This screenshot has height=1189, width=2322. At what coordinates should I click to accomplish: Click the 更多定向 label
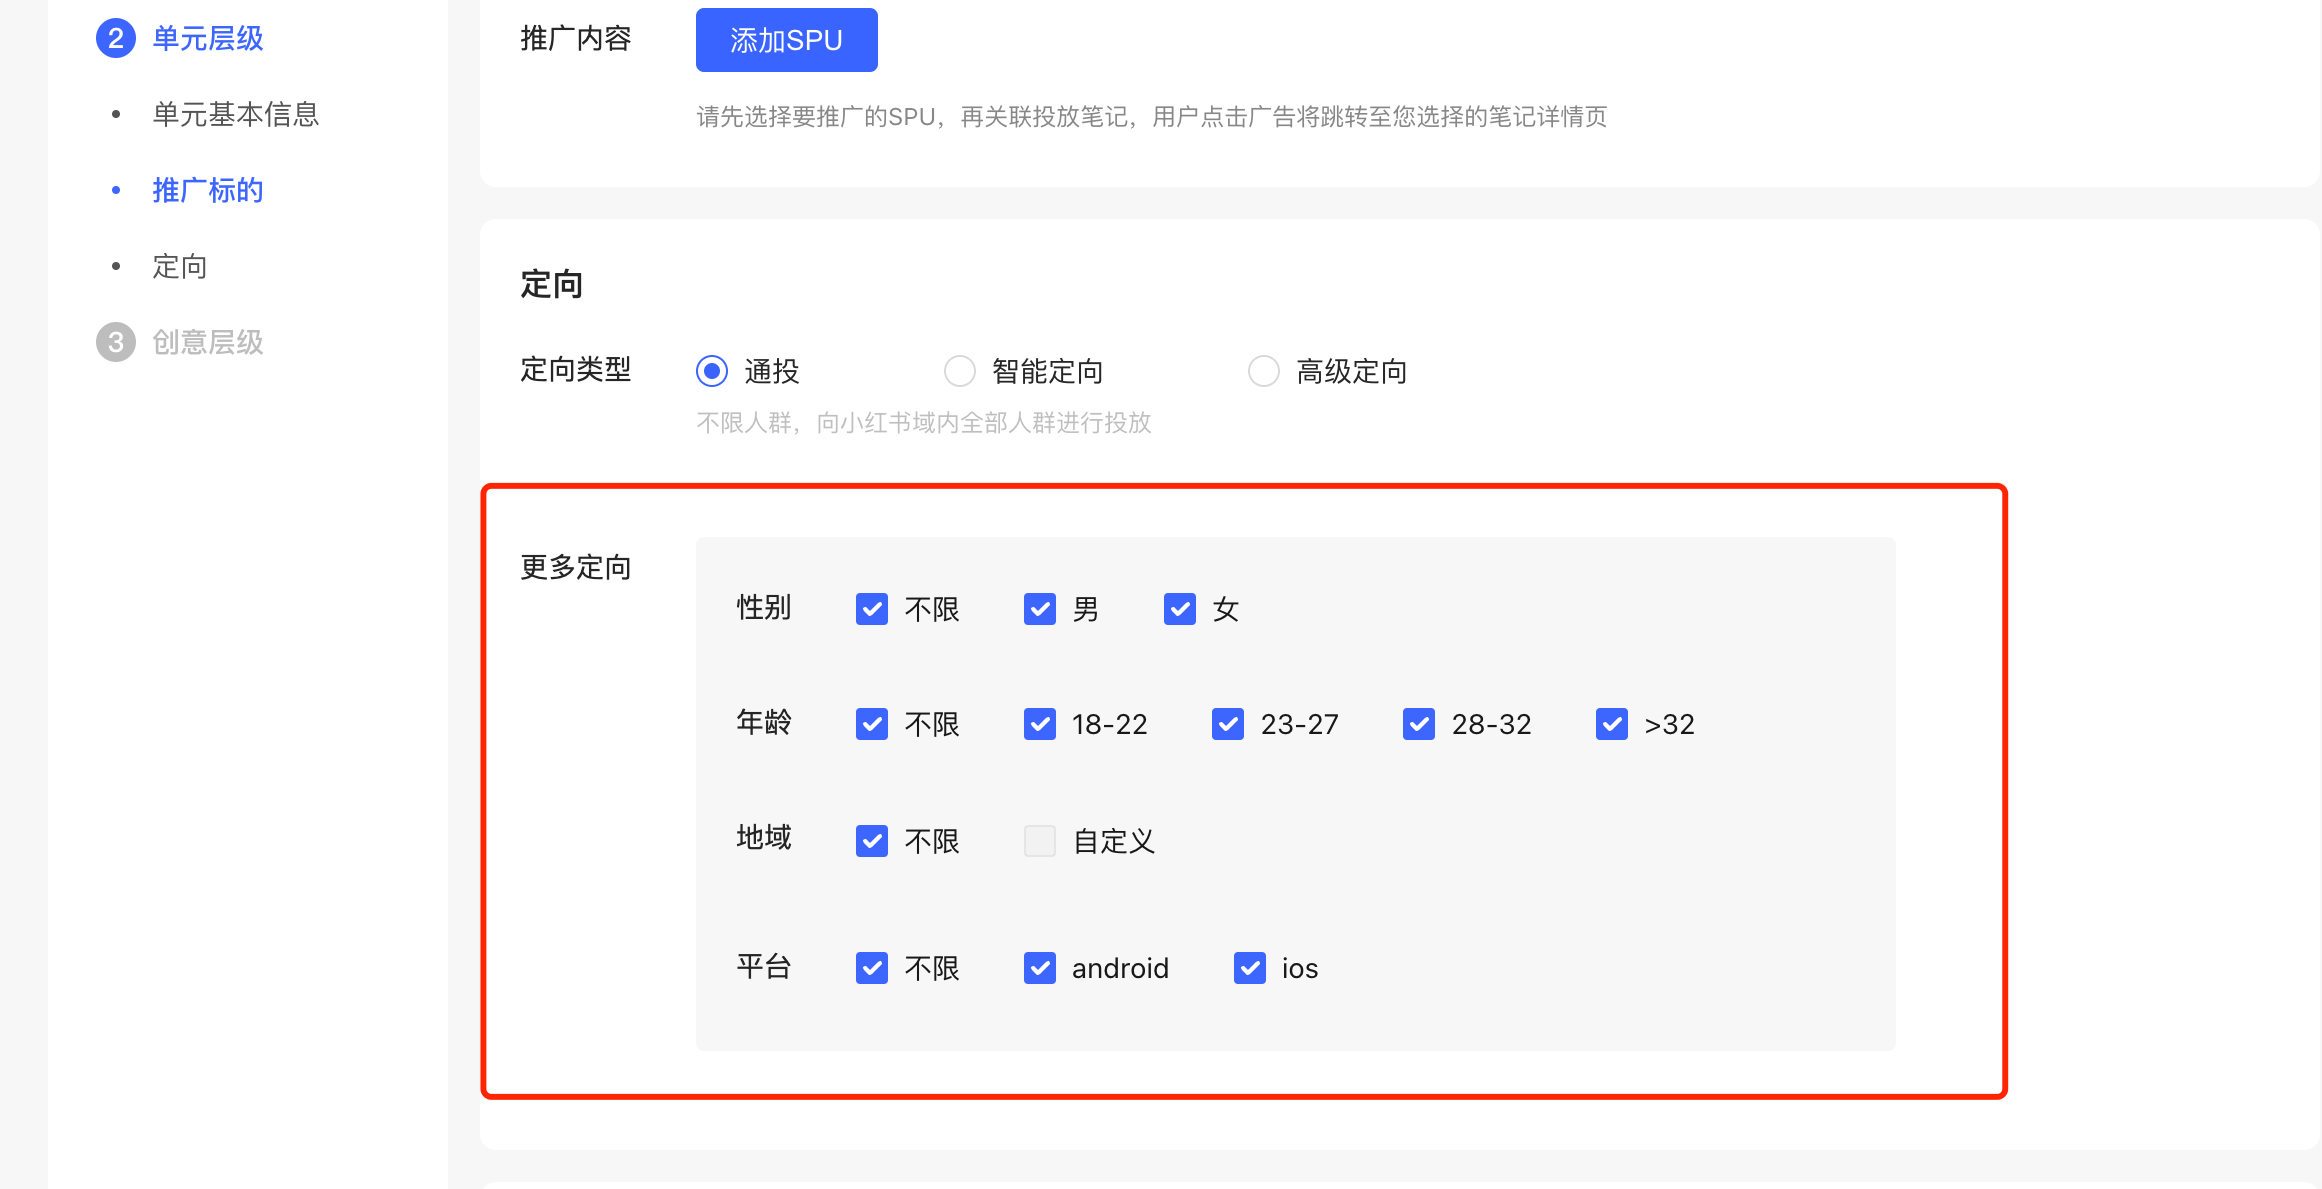pyautogui.click(x=576, y=568)
